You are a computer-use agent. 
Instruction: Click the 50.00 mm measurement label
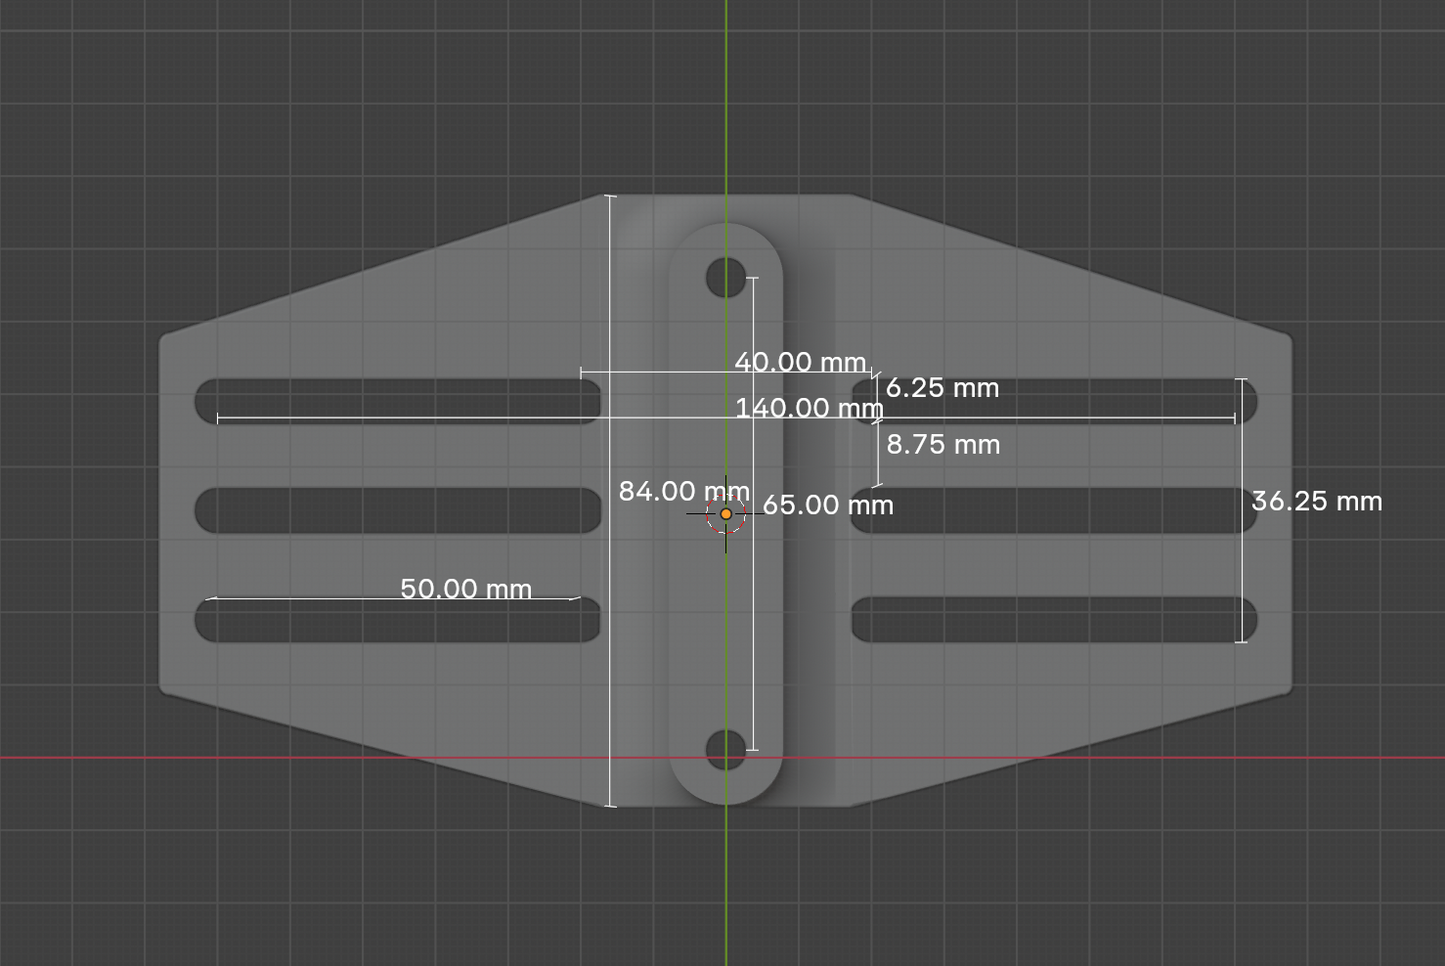pos(466,589)
